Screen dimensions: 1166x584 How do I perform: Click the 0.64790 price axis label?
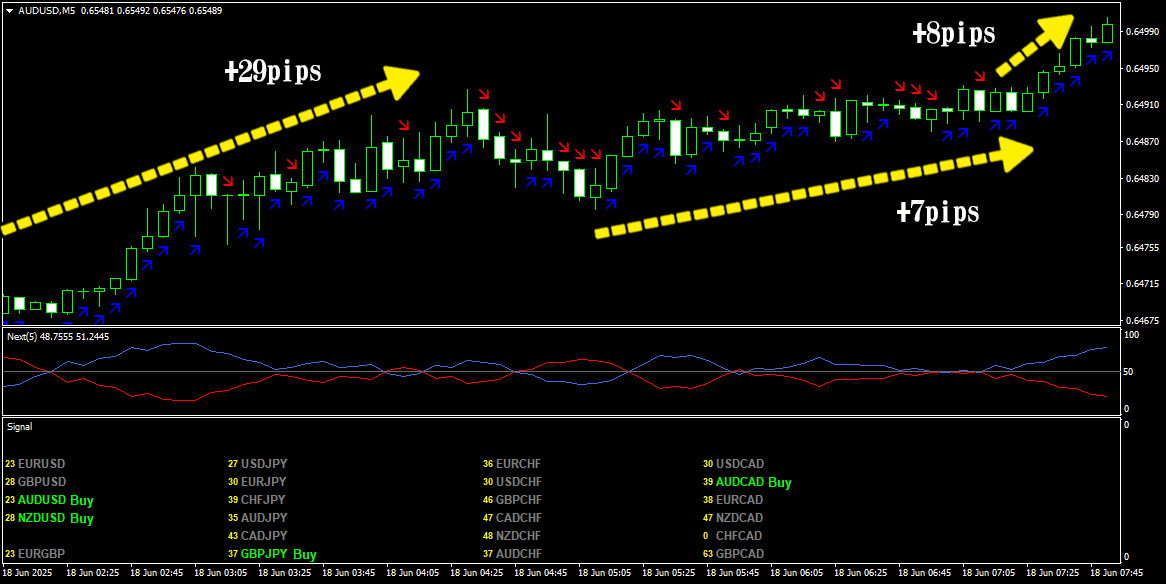point(1141,215)
